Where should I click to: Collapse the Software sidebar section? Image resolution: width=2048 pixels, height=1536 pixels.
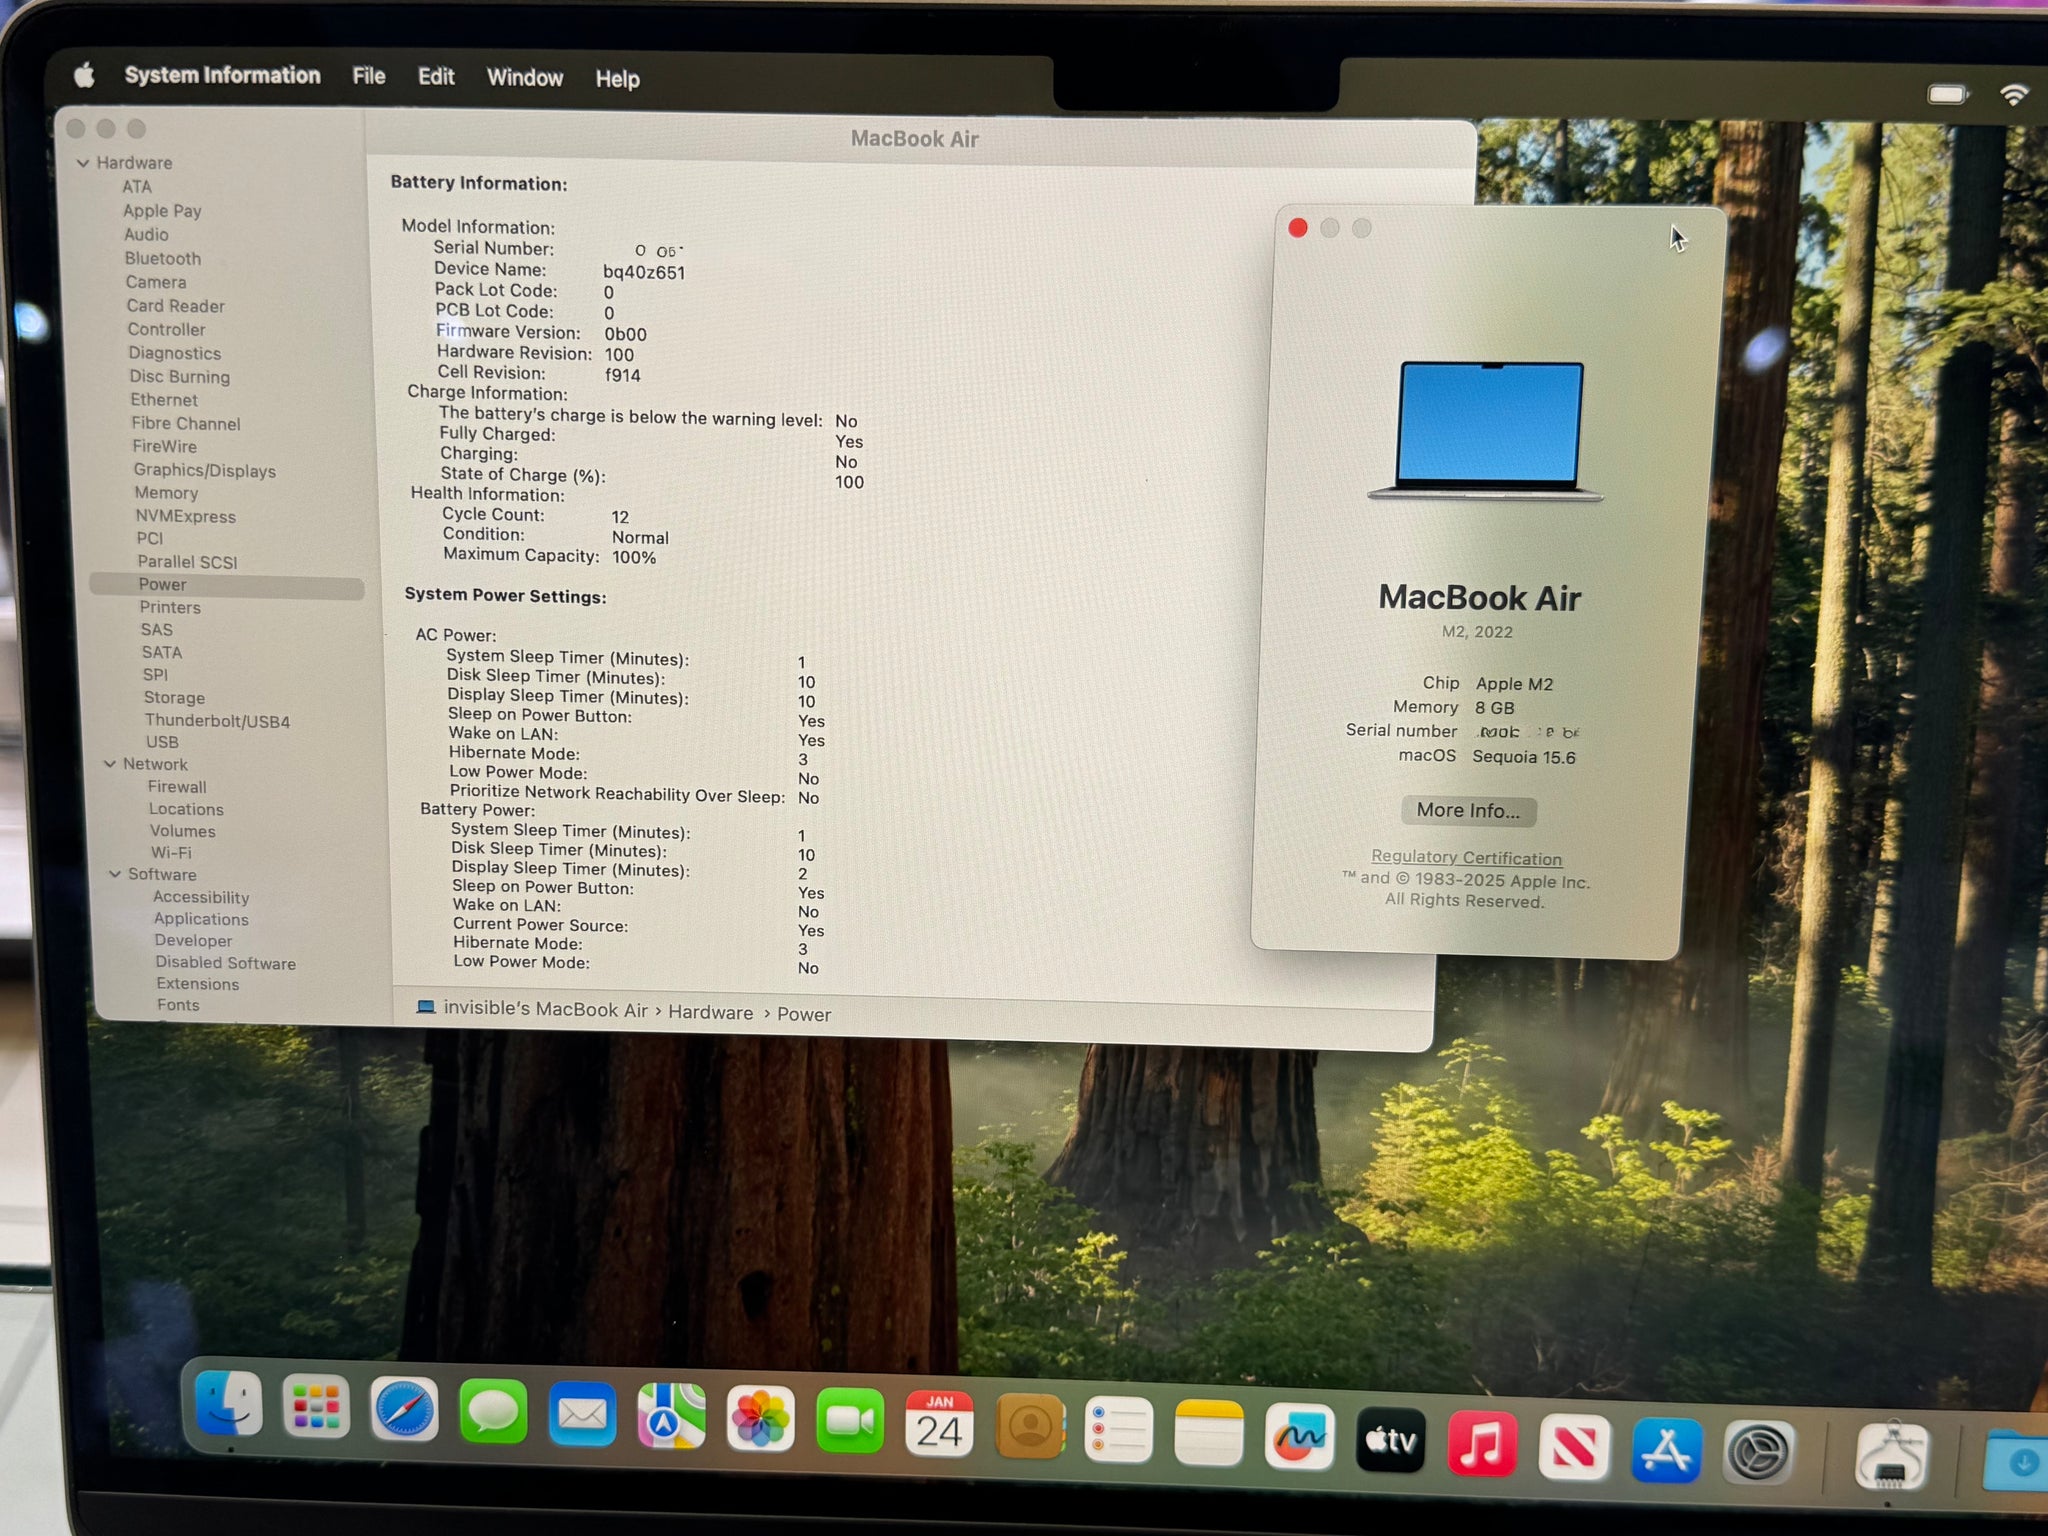pyautogui.click(x=115, y=874)
